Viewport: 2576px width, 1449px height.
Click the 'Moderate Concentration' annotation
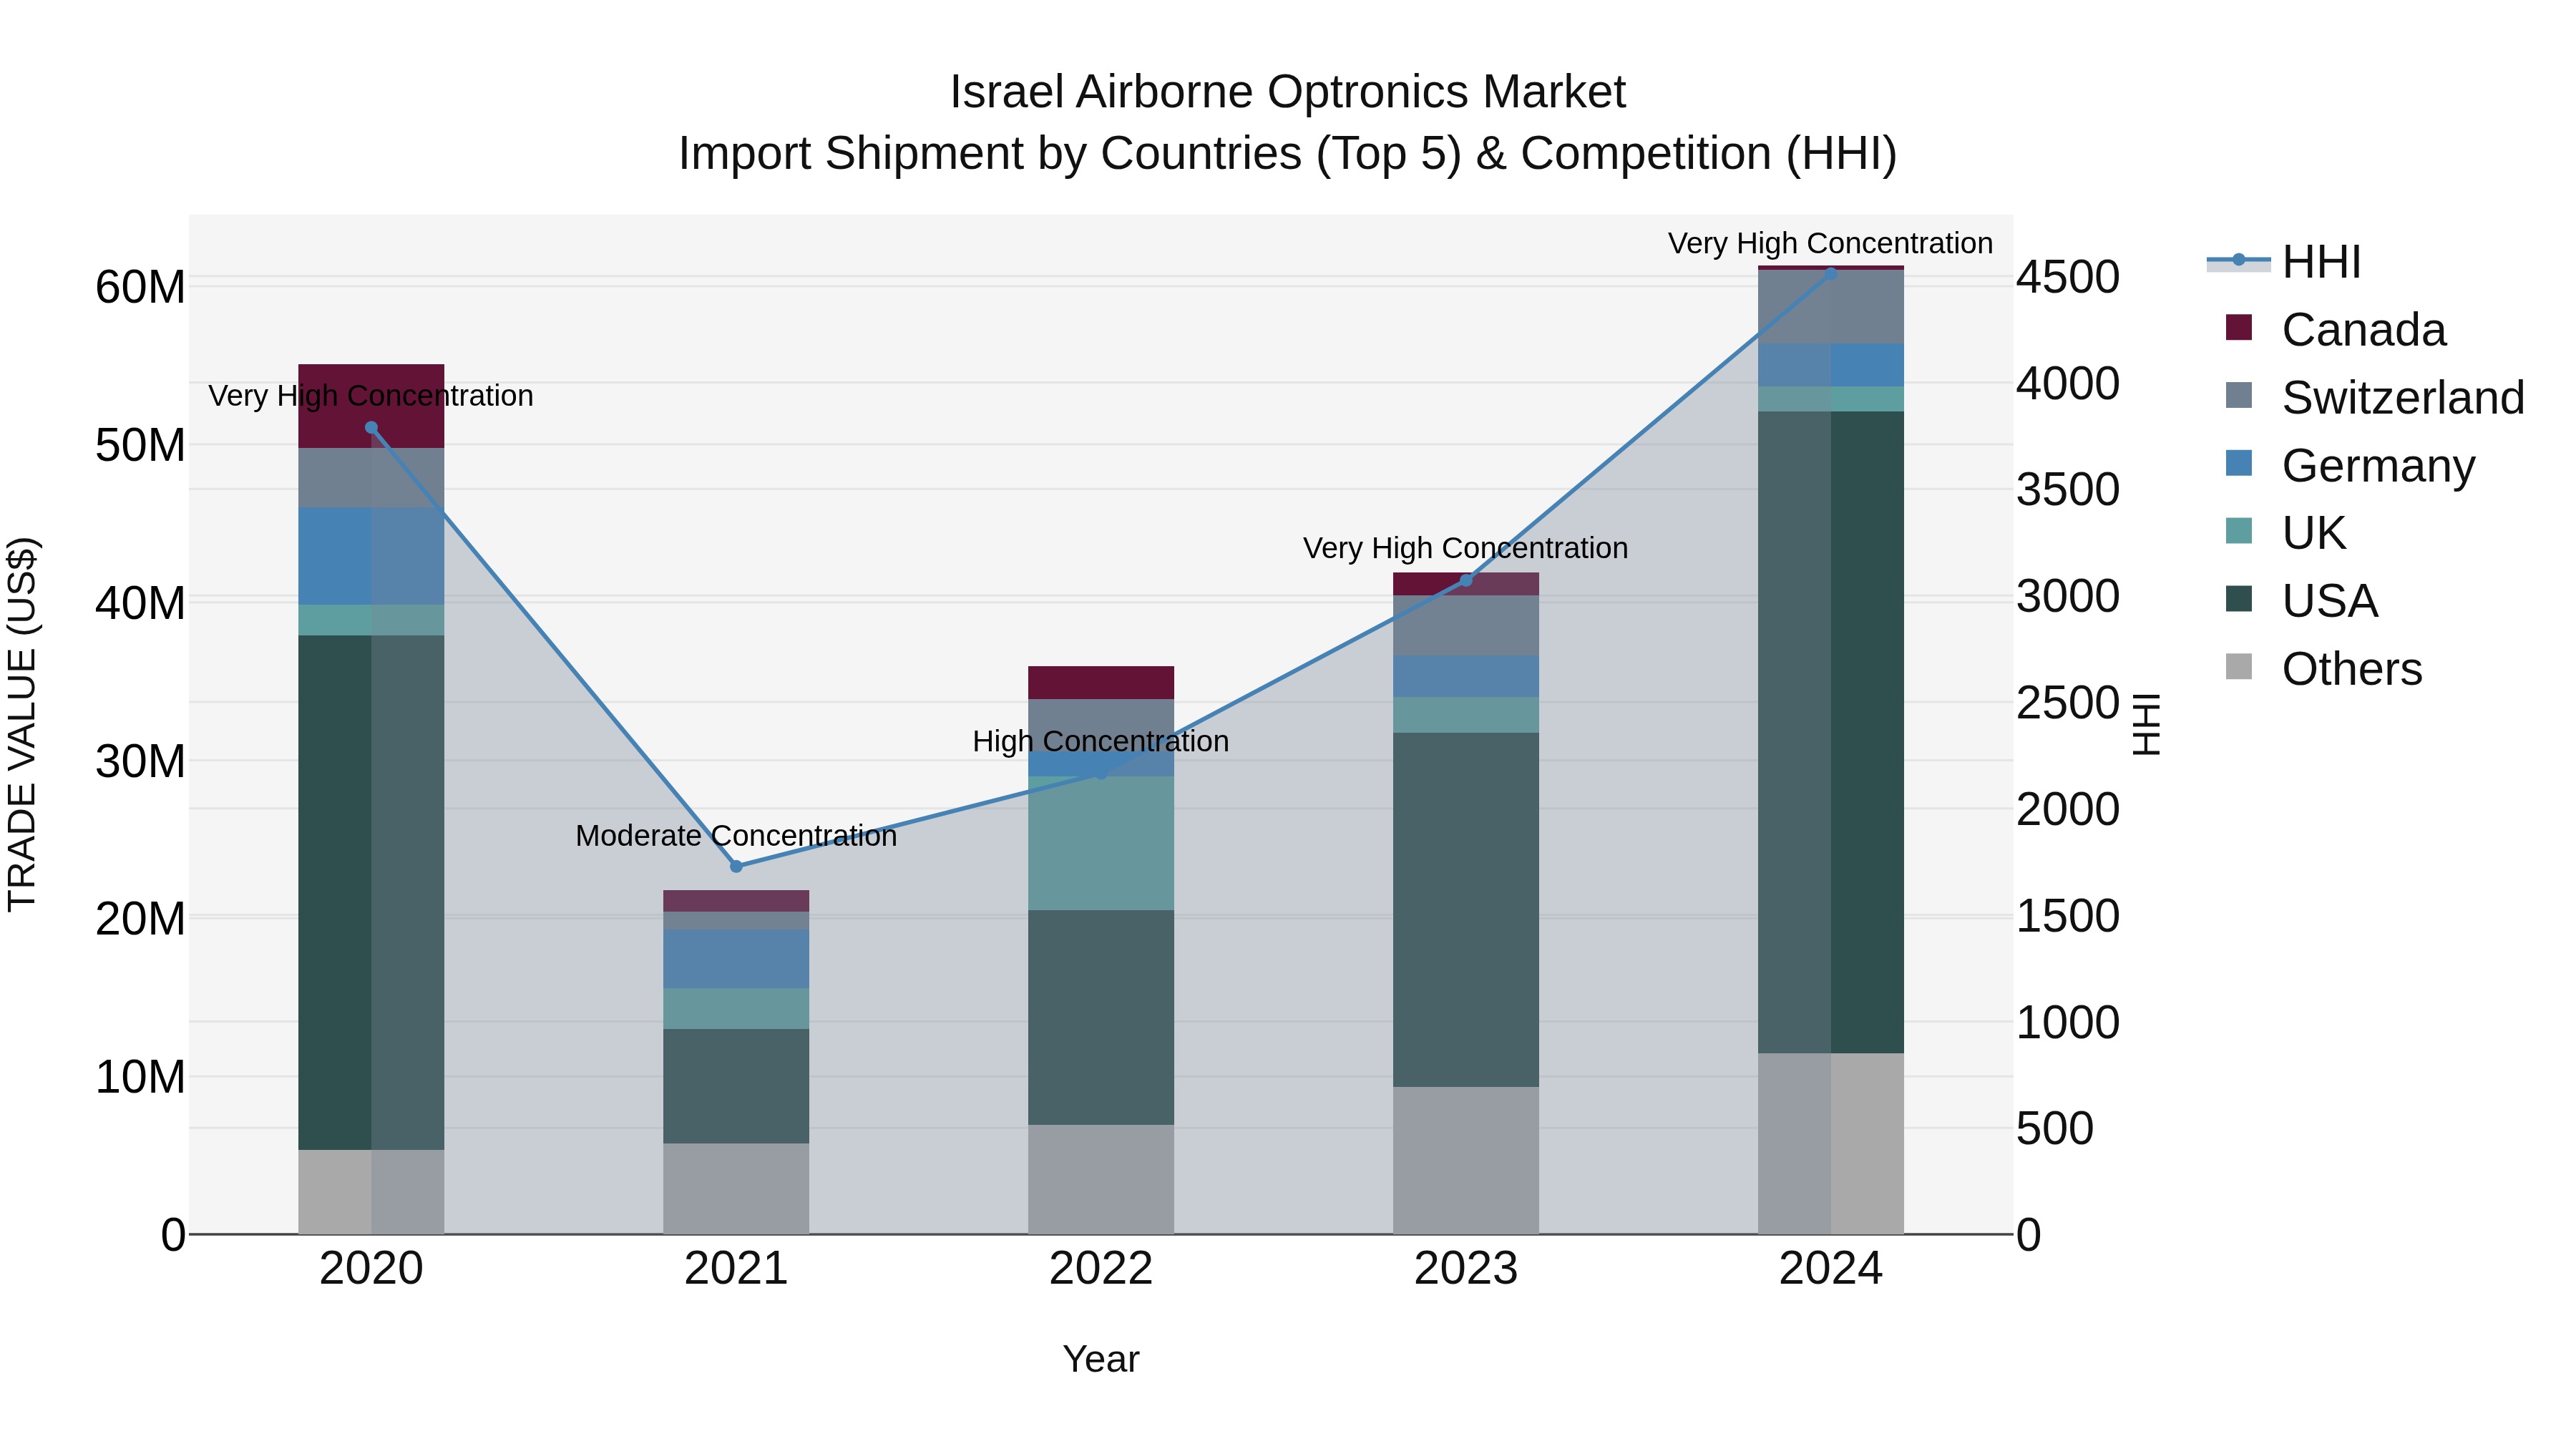pyautogui.click(x=736, y=836)
